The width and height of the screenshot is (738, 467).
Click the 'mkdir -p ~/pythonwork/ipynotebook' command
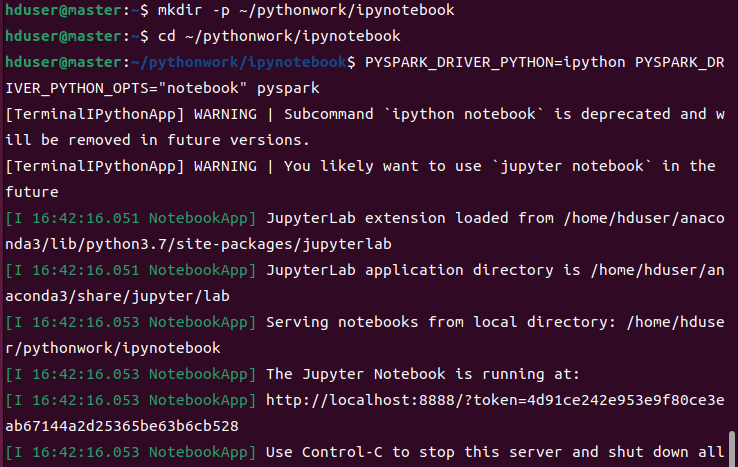point(306,10)
